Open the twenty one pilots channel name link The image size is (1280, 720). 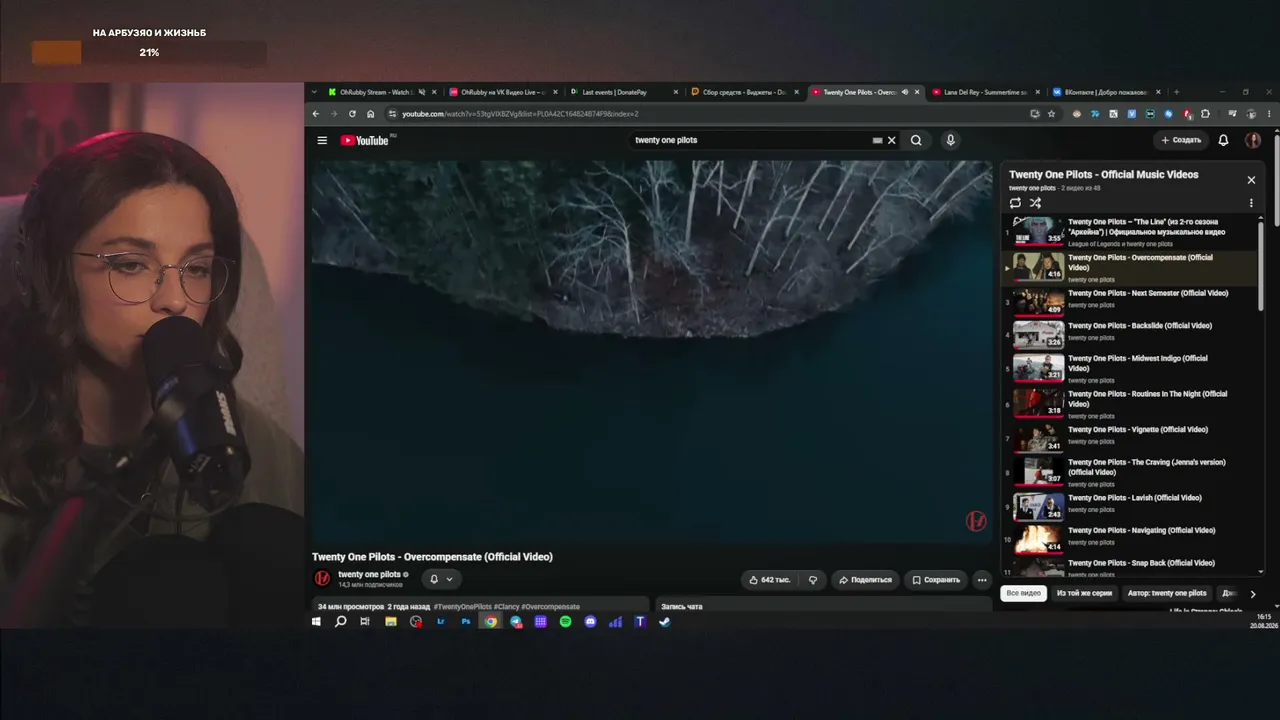coord(369,575)
